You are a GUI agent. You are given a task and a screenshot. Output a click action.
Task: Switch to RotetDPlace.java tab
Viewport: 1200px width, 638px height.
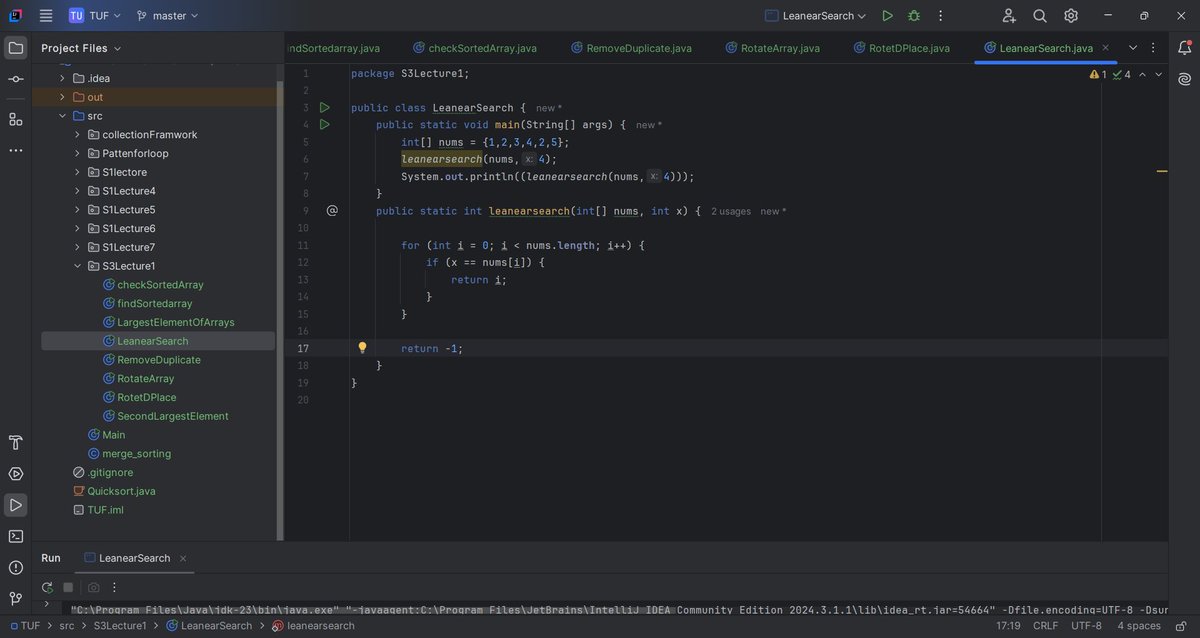pyautogui.click(x=900, y=48)
